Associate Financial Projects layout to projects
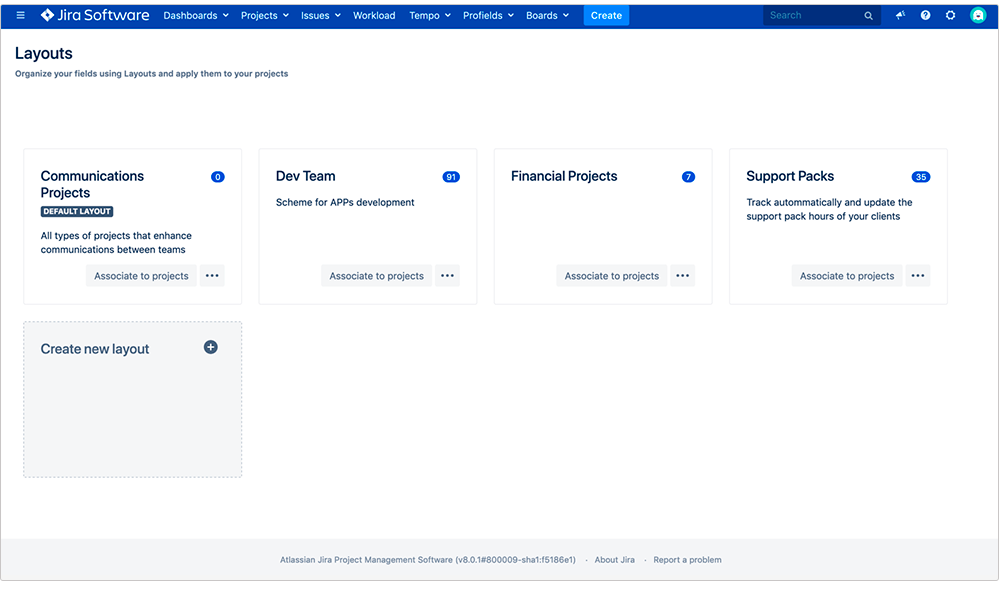The height and width of the screenshot is (597, 999). [611, 275]
